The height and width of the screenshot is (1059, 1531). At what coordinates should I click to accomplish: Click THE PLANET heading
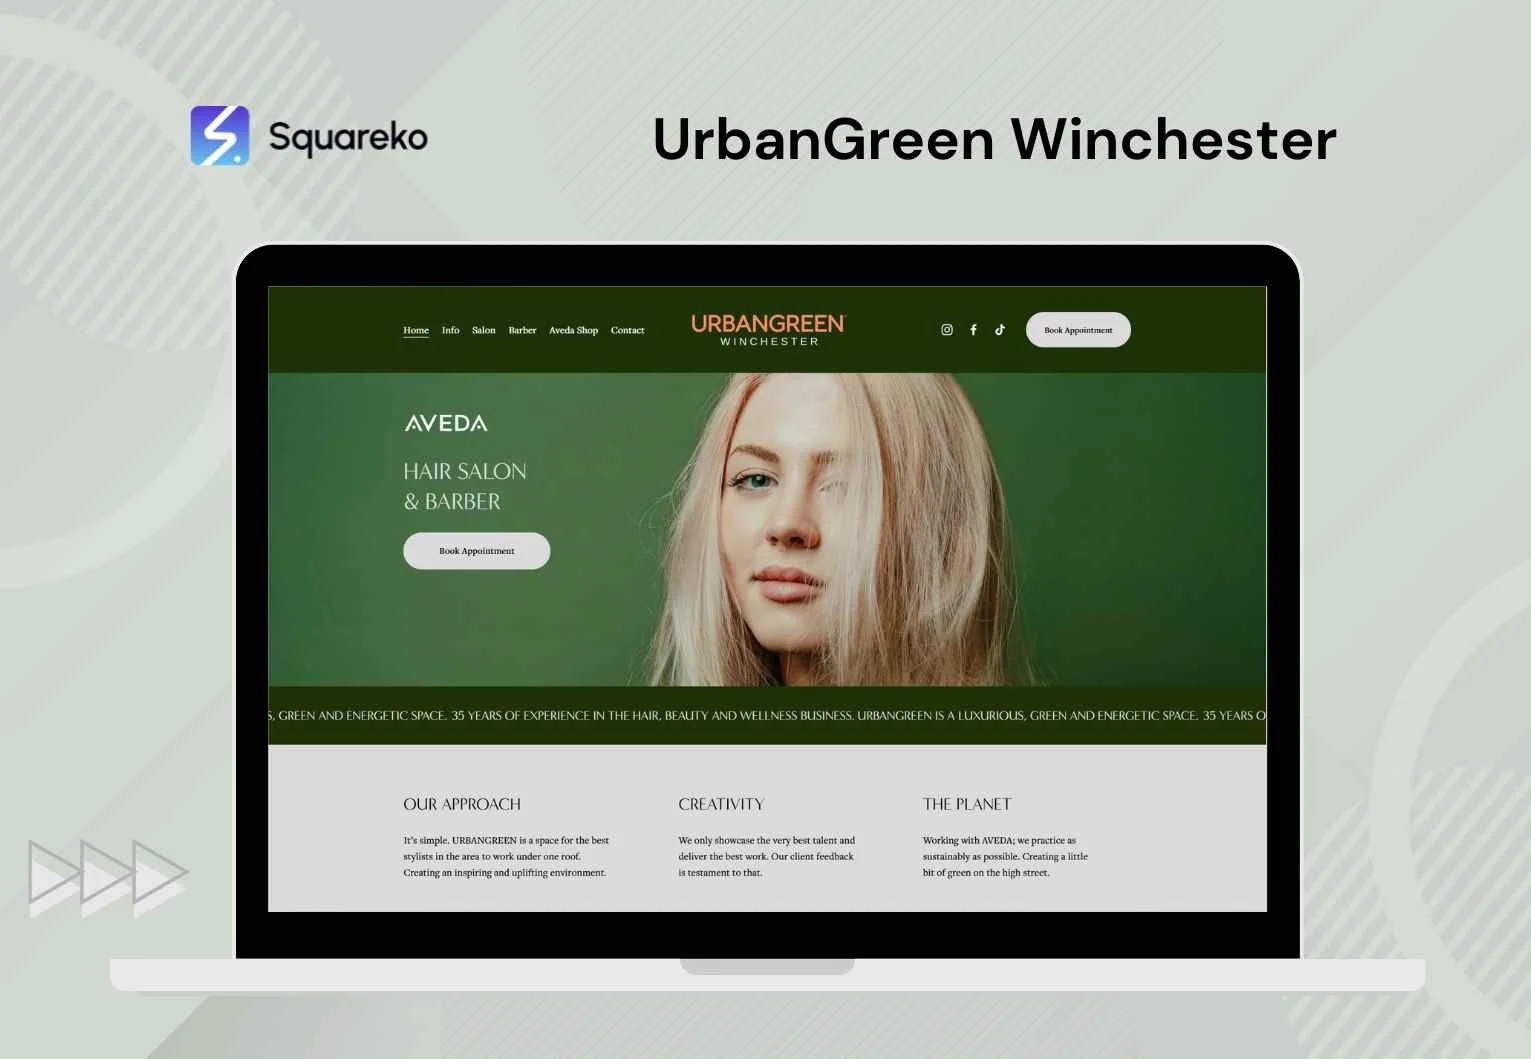tap(967, 804)
